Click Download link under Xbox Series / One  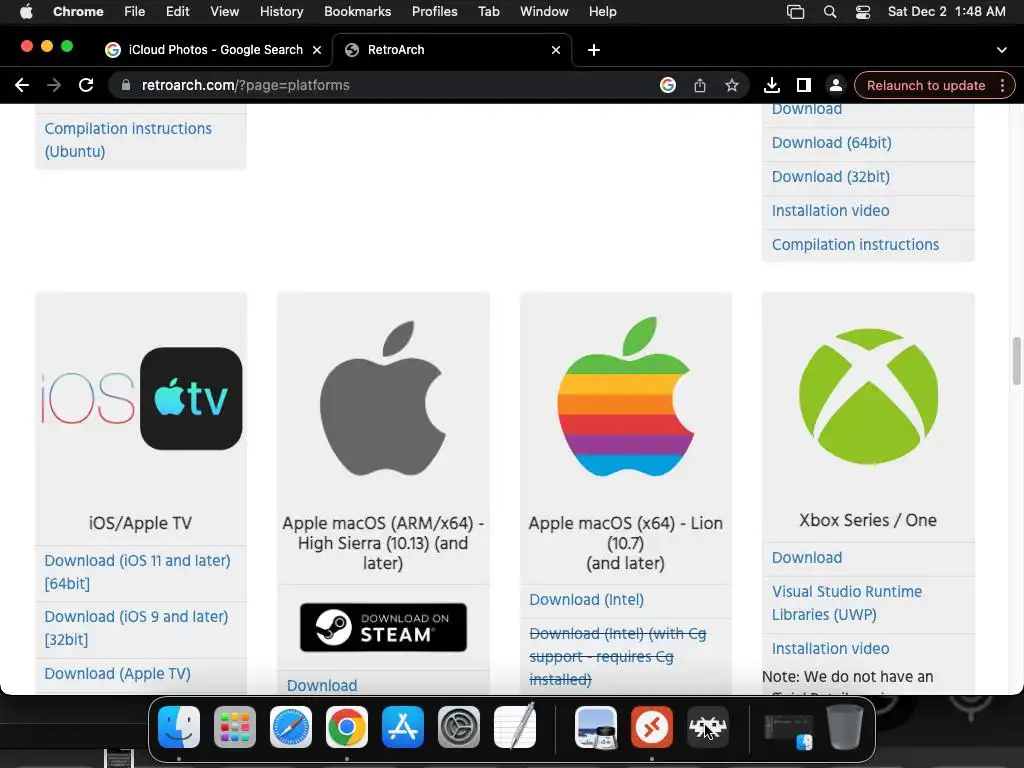[x=807, y=558]
